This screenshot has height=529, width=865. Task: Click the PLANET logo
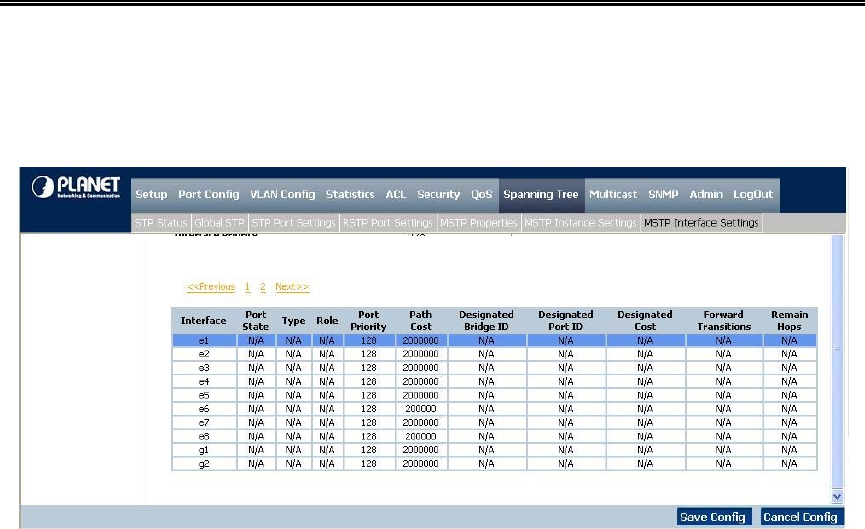coord(76,189)
